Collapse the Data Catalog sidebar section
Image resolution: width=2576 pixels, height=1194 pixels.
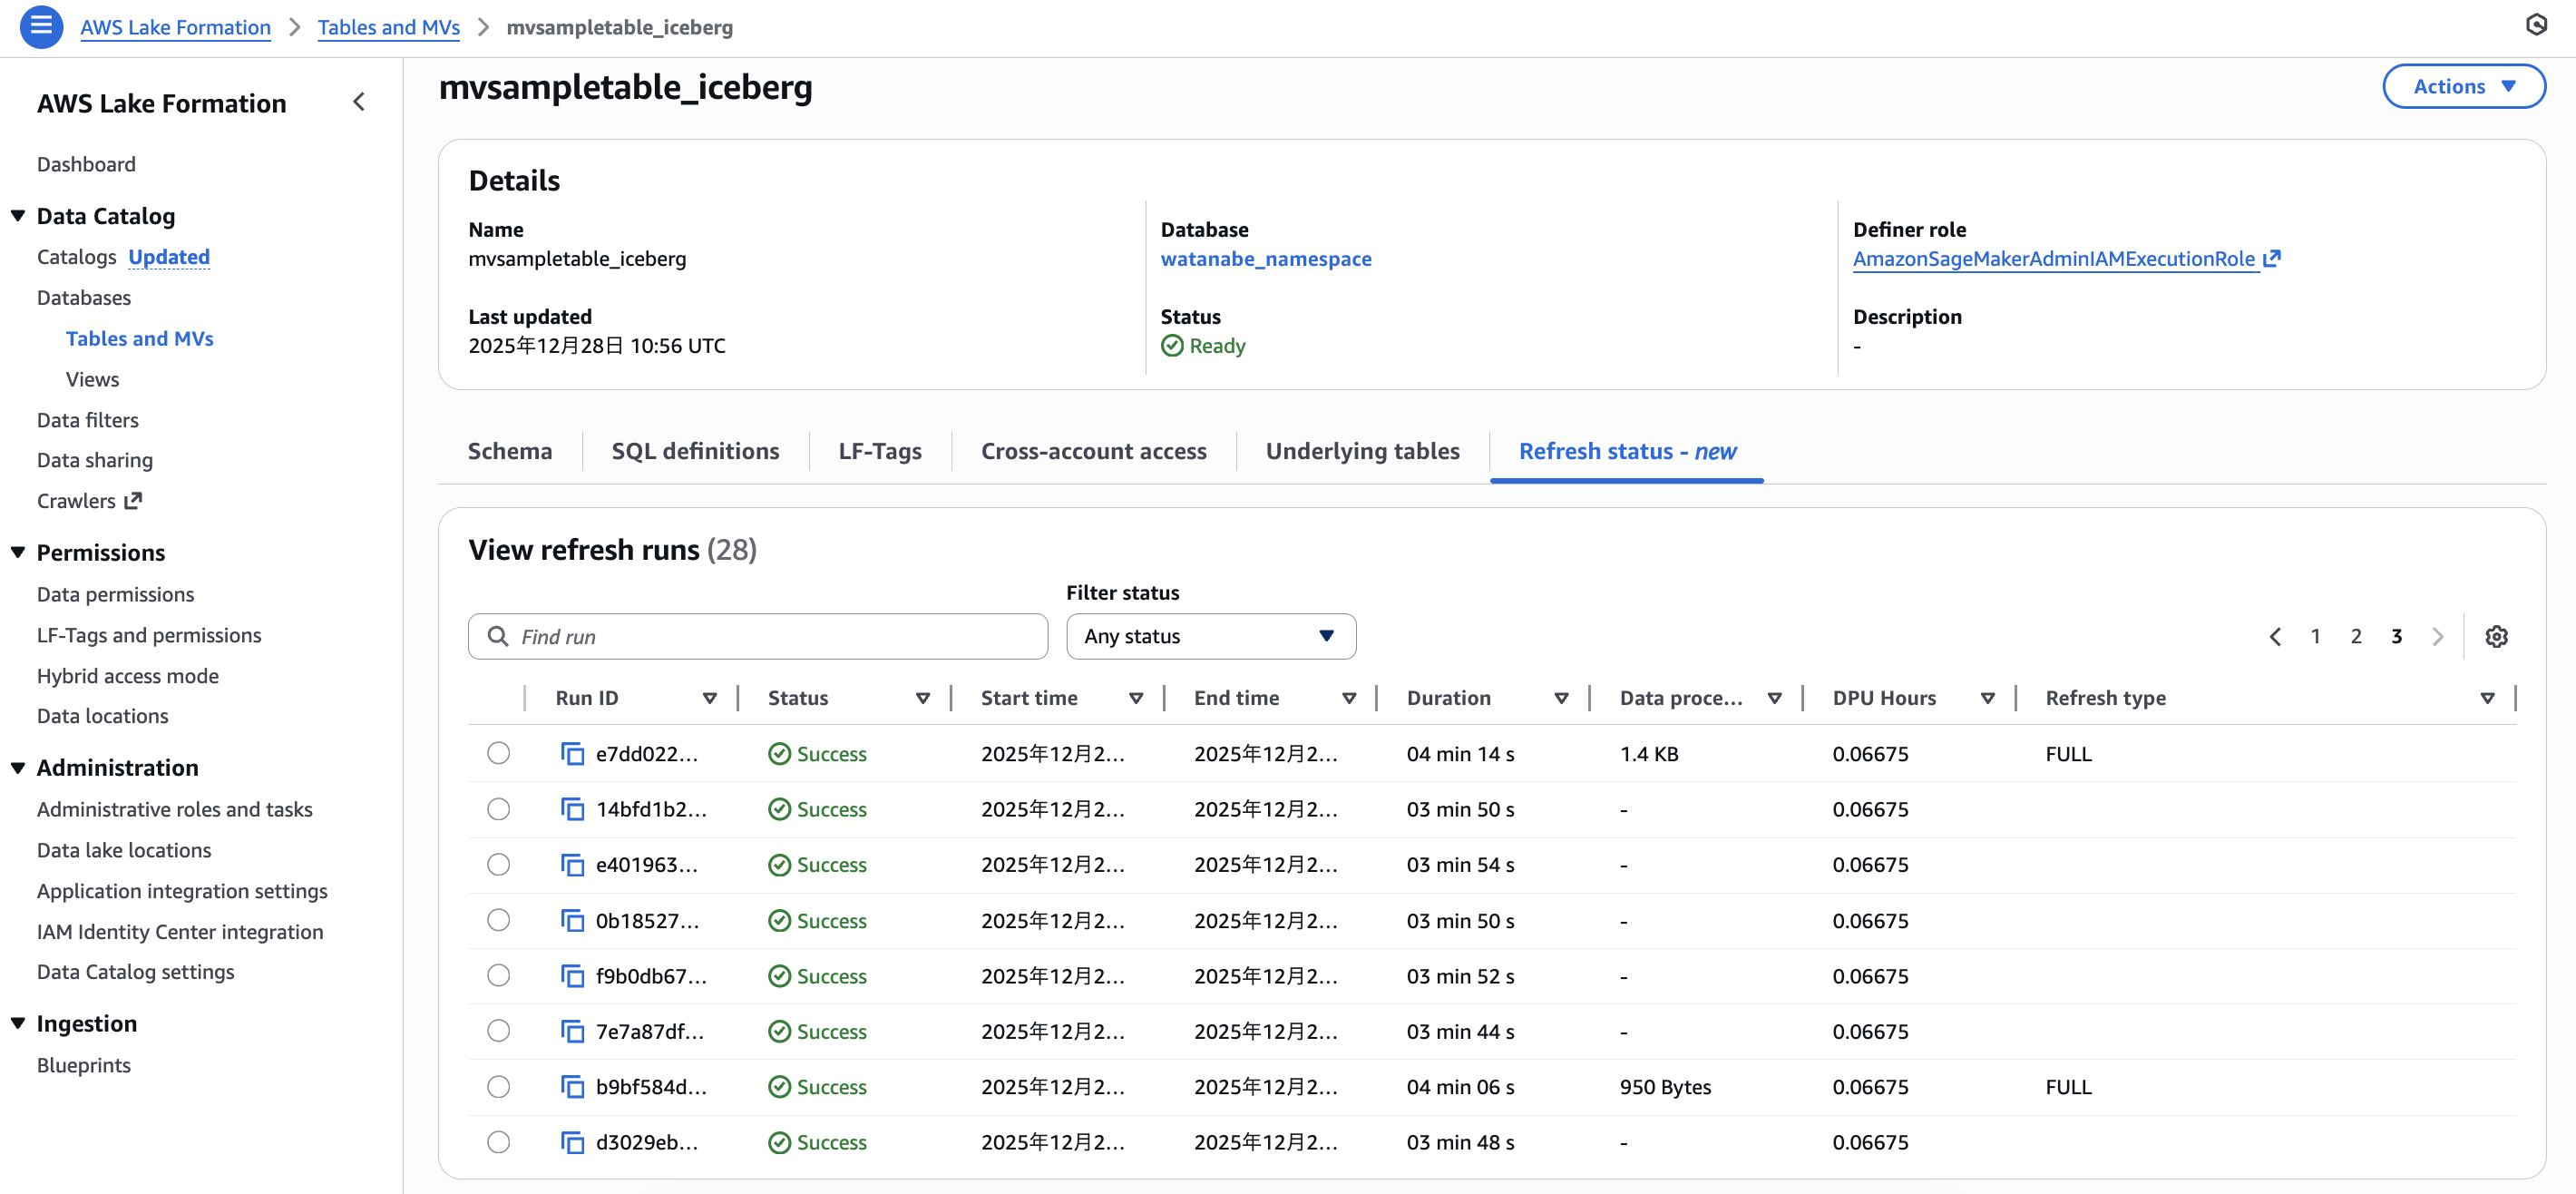point(18,216)
